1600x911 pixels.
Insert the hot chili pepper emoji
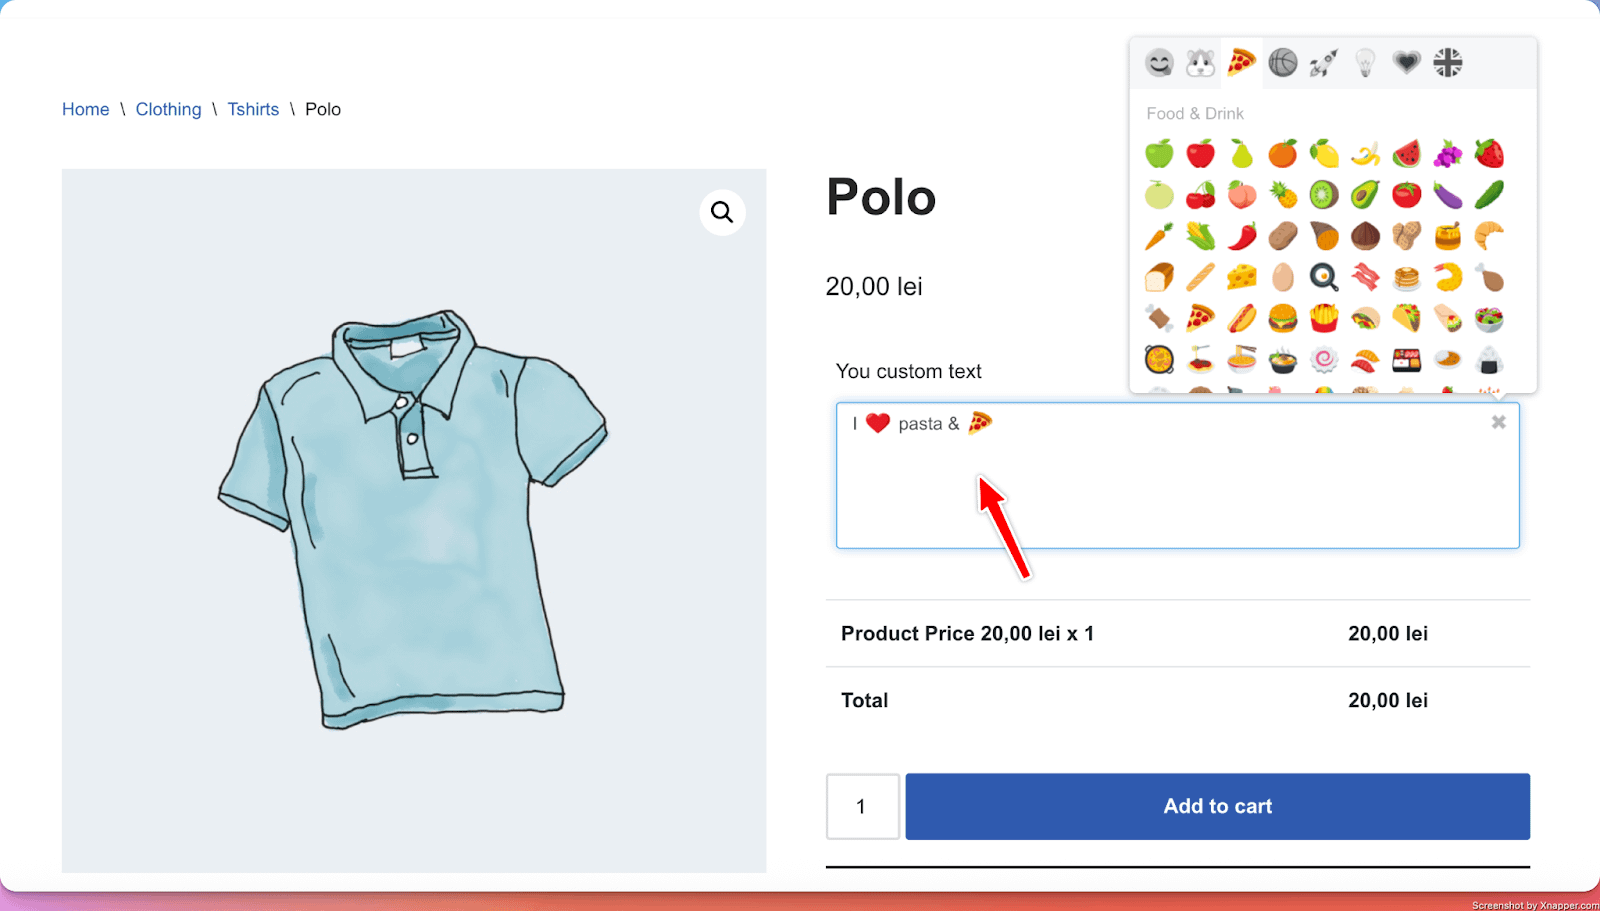(x=1242, y=235)
